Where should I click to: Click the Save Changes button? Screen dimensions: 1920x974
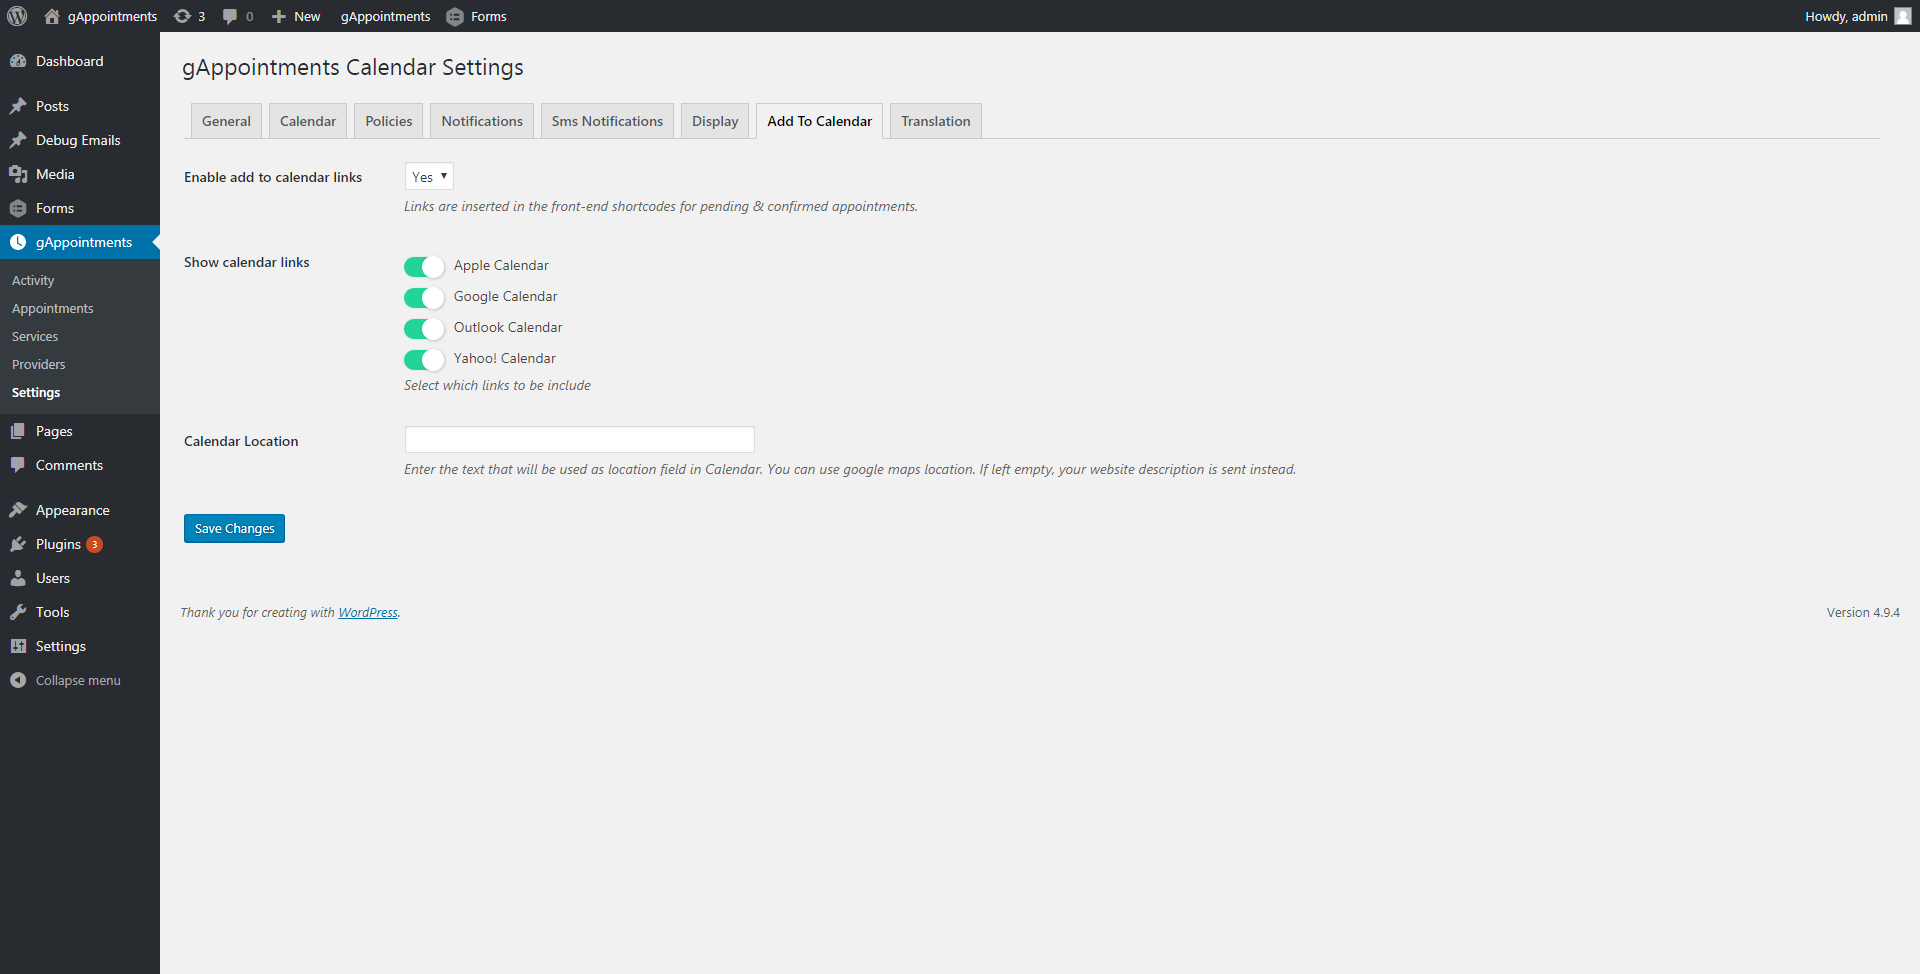234,528
